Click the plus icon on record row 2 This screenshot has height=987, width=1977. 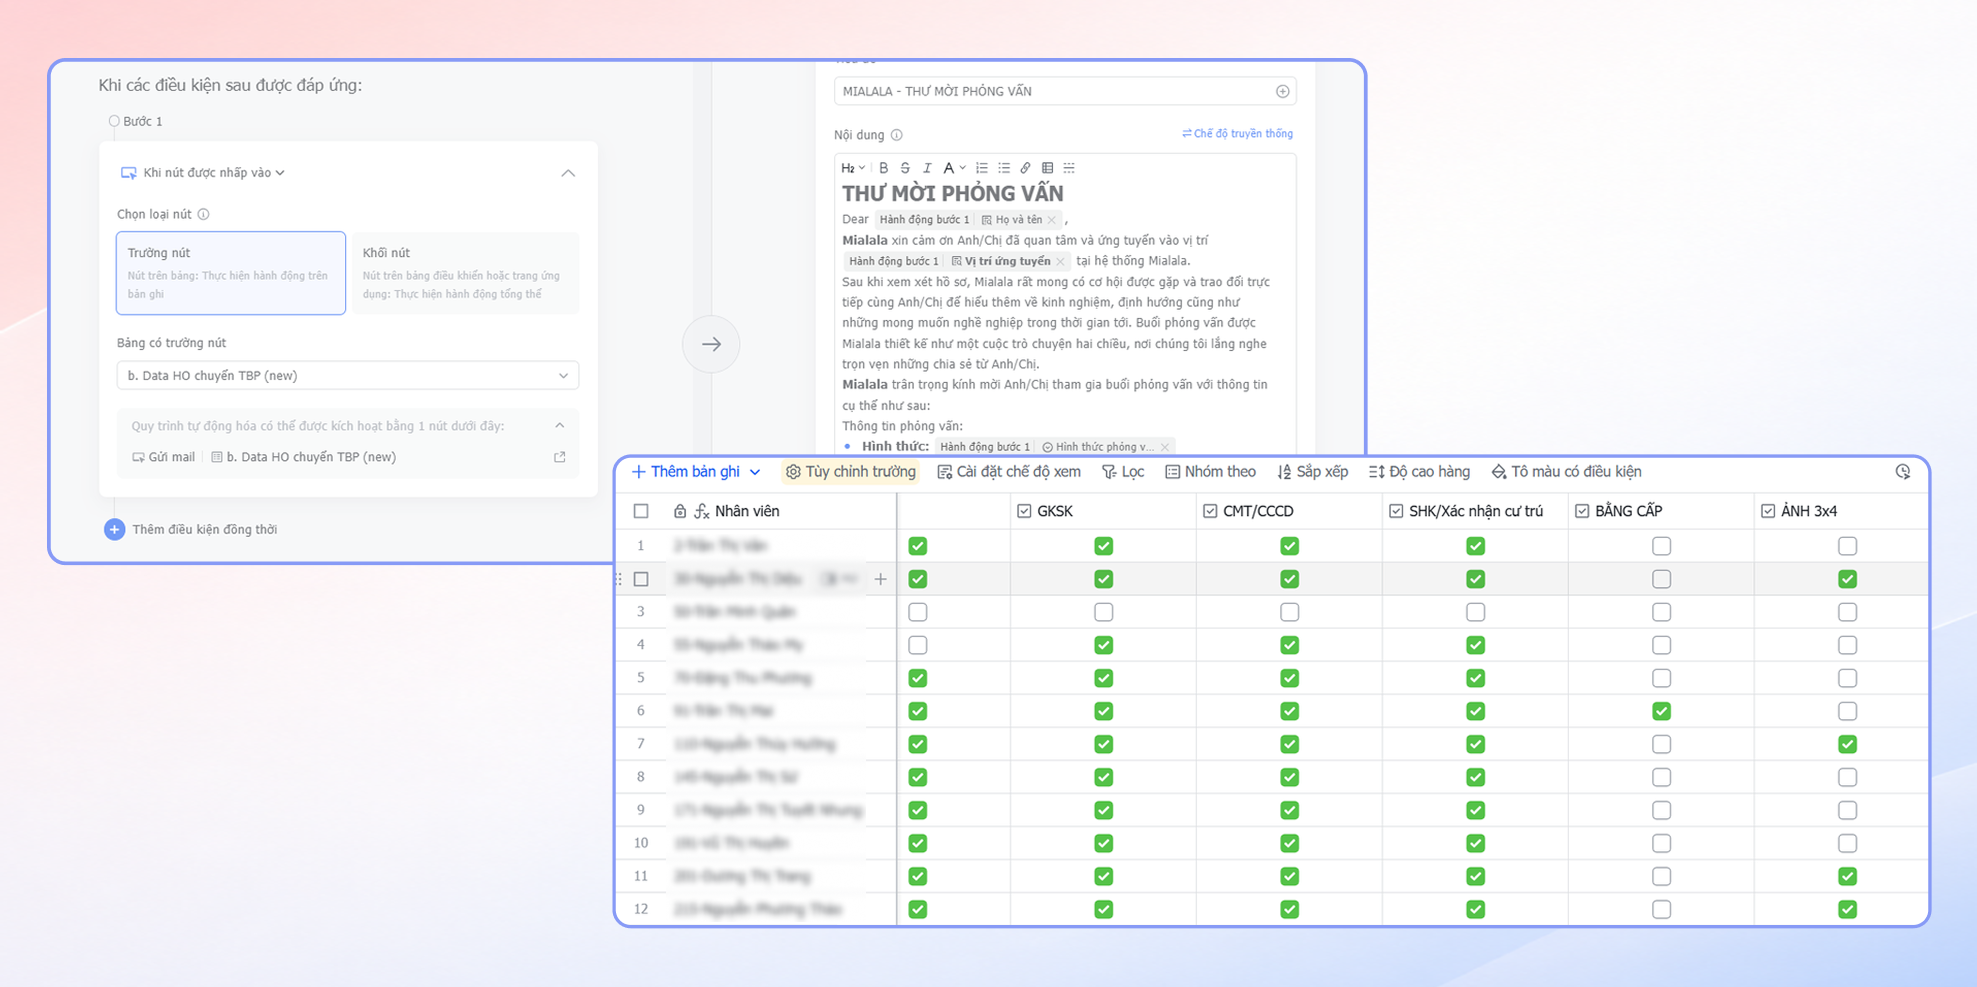click(x=880, y=579)
